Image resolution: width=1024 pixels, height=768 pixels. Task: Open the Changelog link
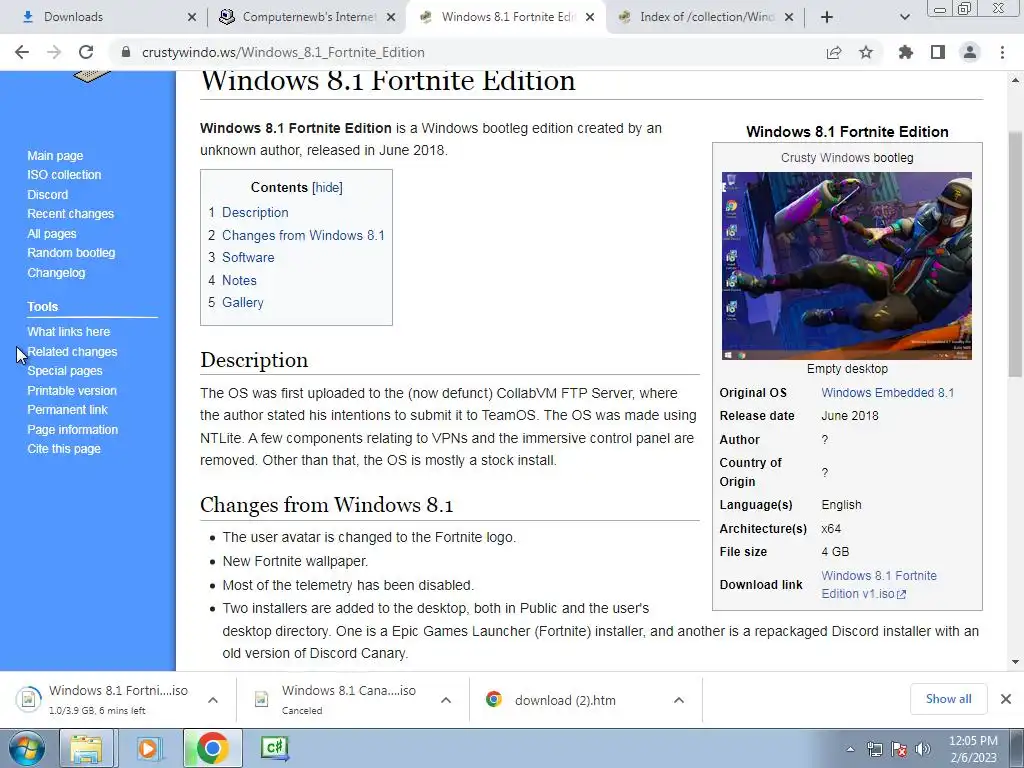point(56,272)
